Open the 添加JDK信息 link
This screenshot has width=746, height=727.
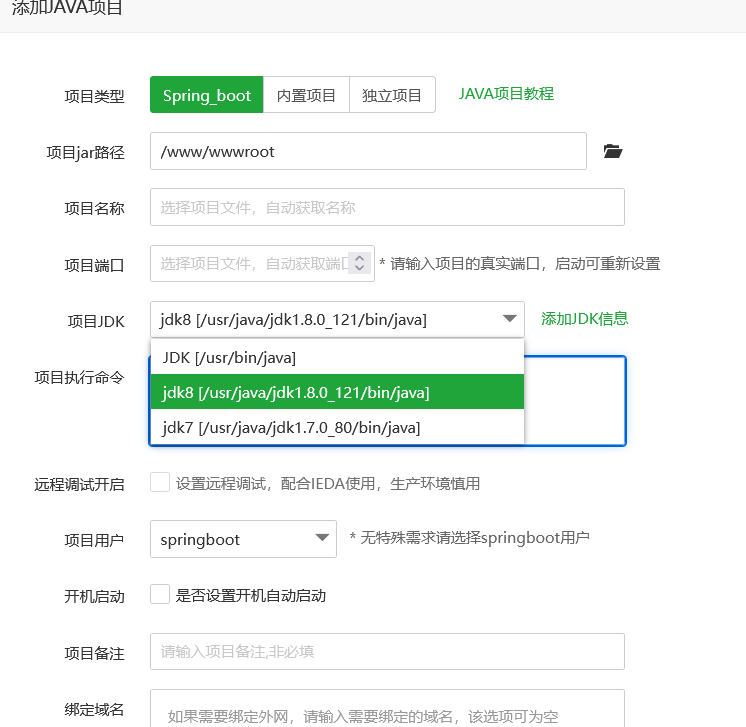585,318
